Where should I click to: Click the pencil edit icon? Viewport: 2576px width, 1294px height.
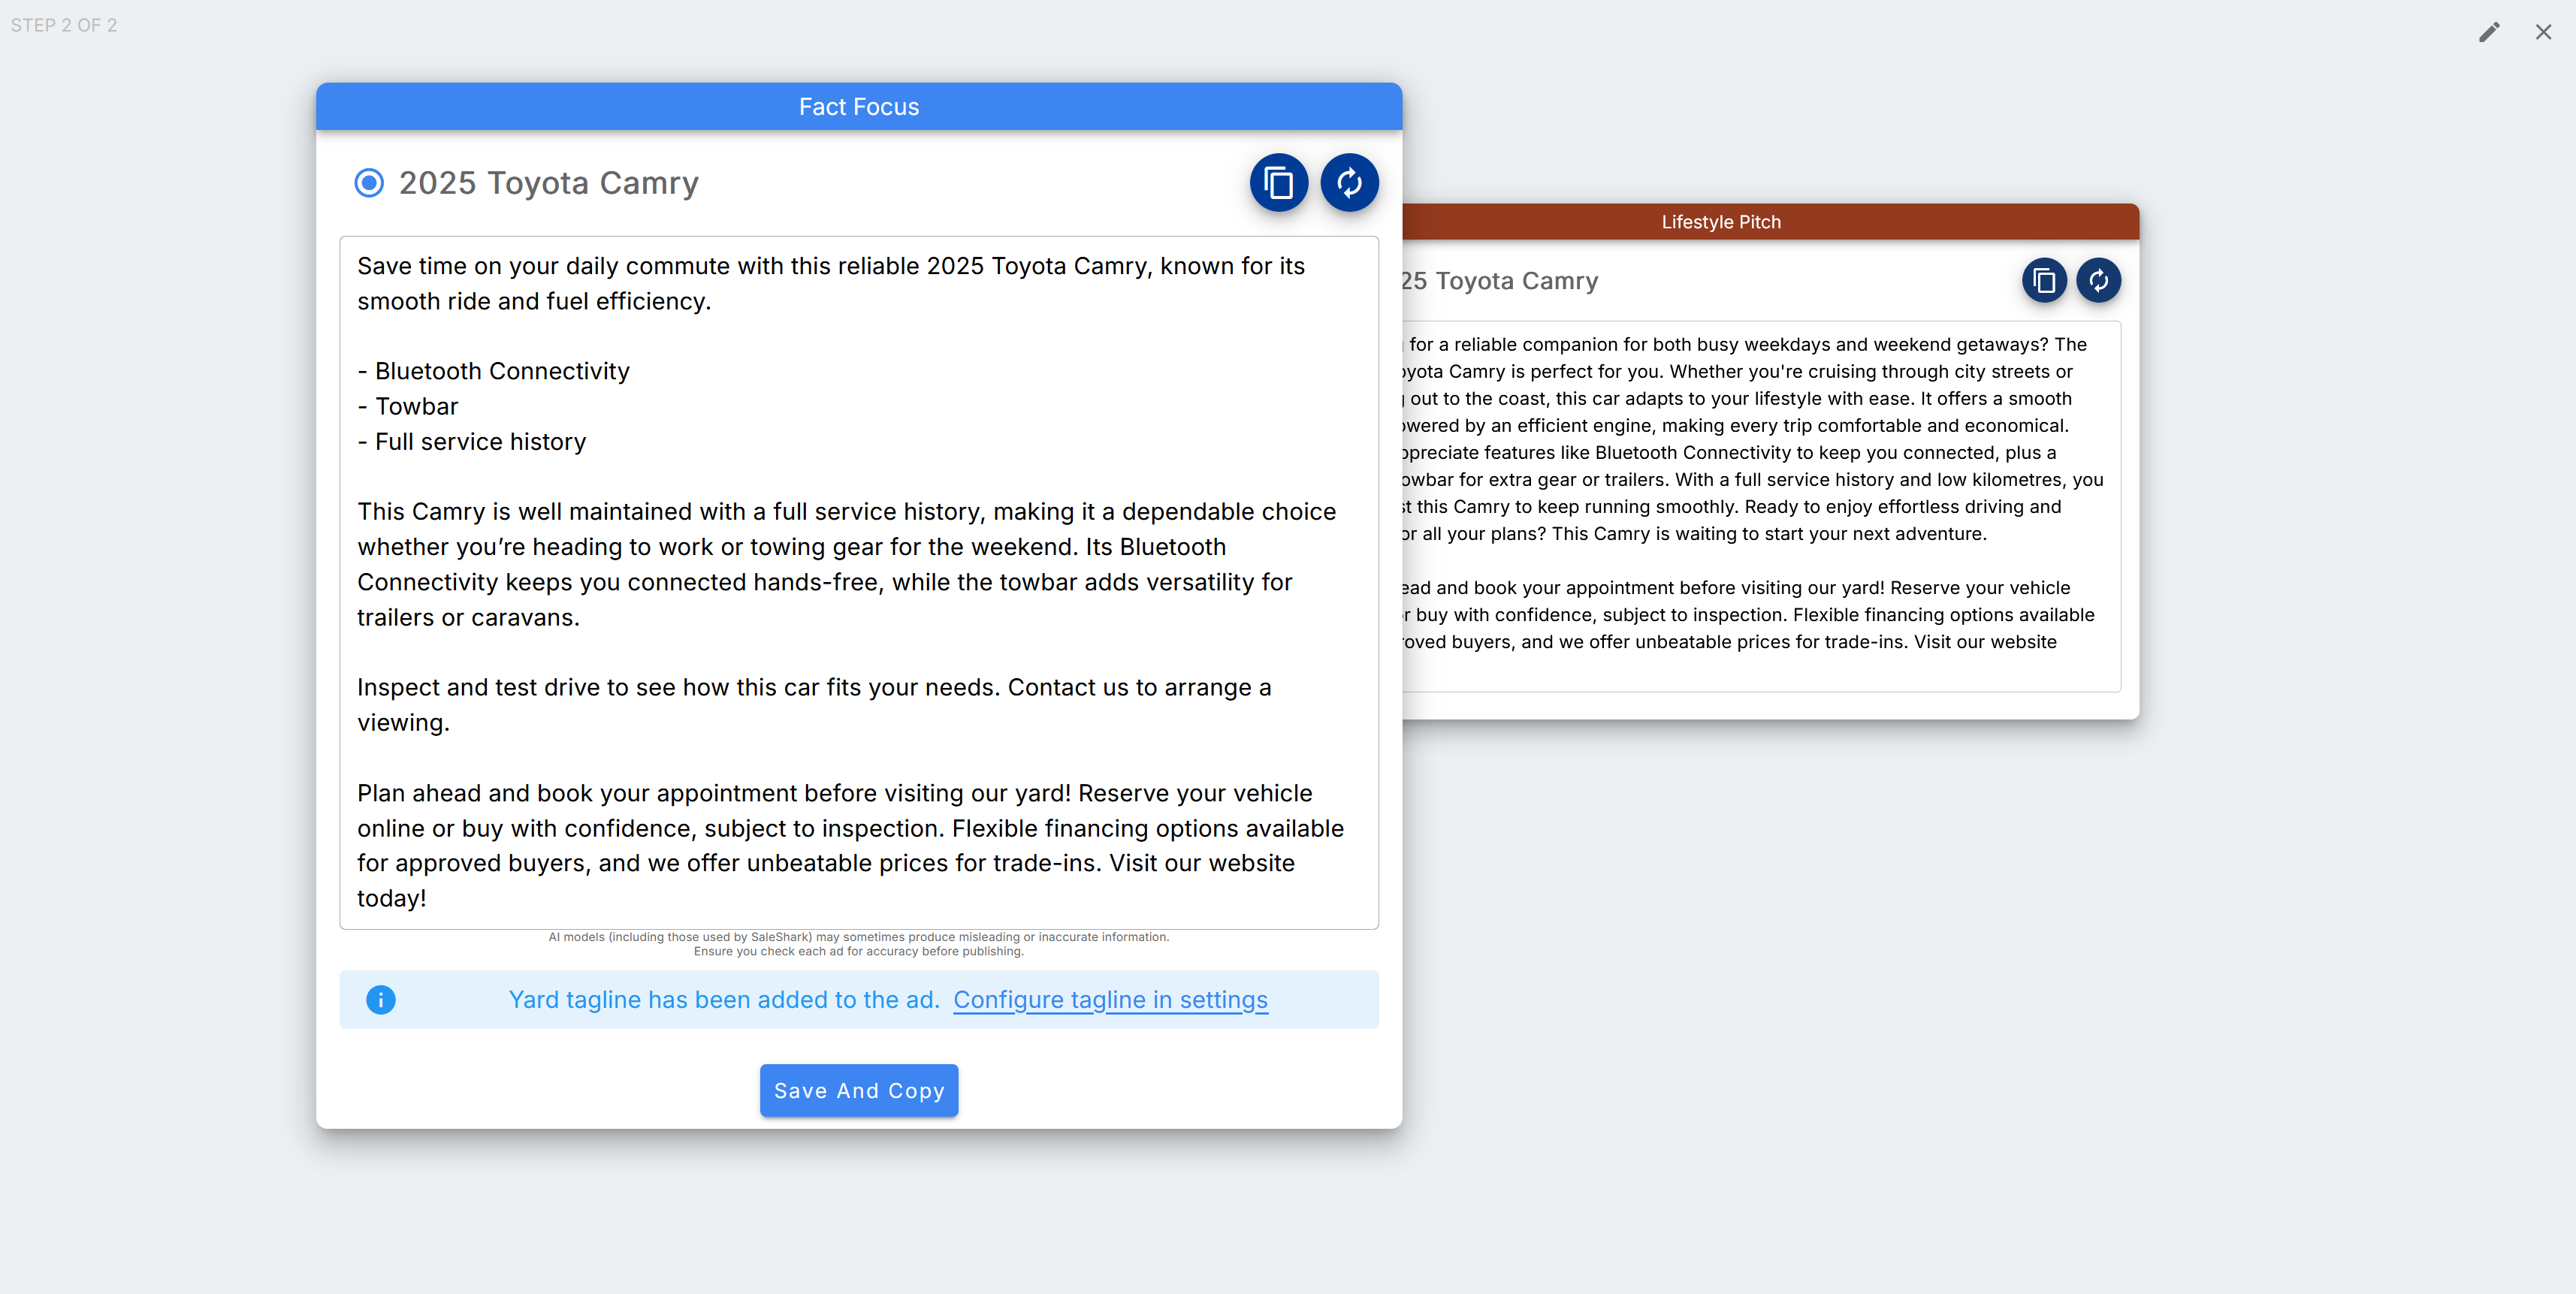pos(2489,32)
